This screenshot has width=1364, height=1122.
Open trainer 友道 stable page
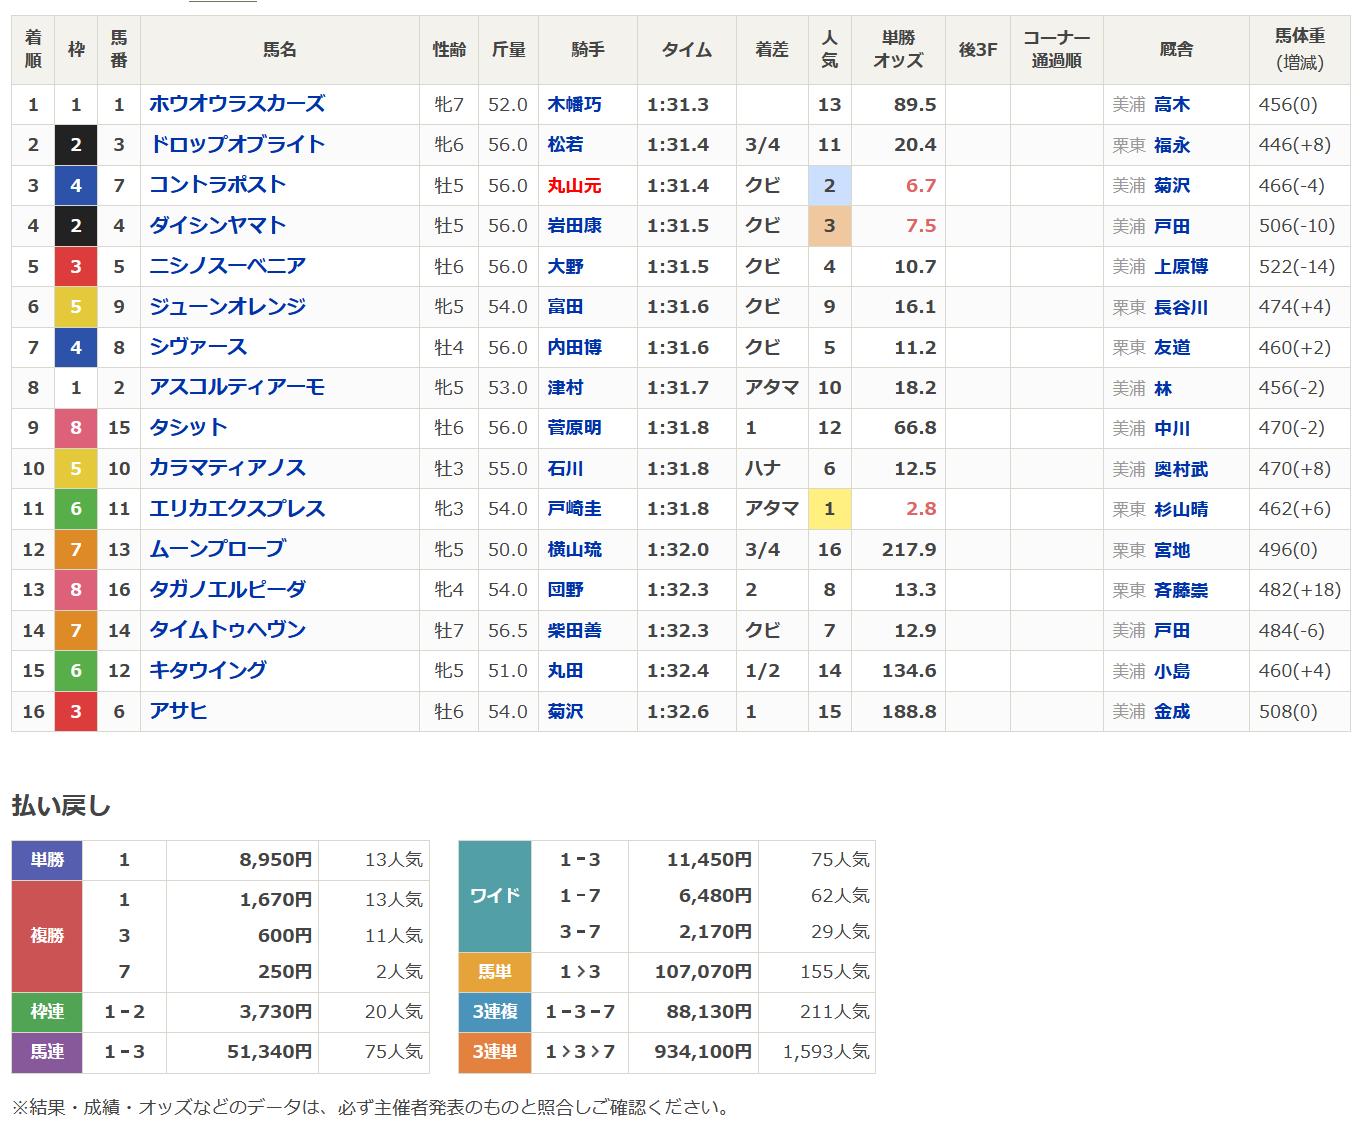coord(1171,347)
